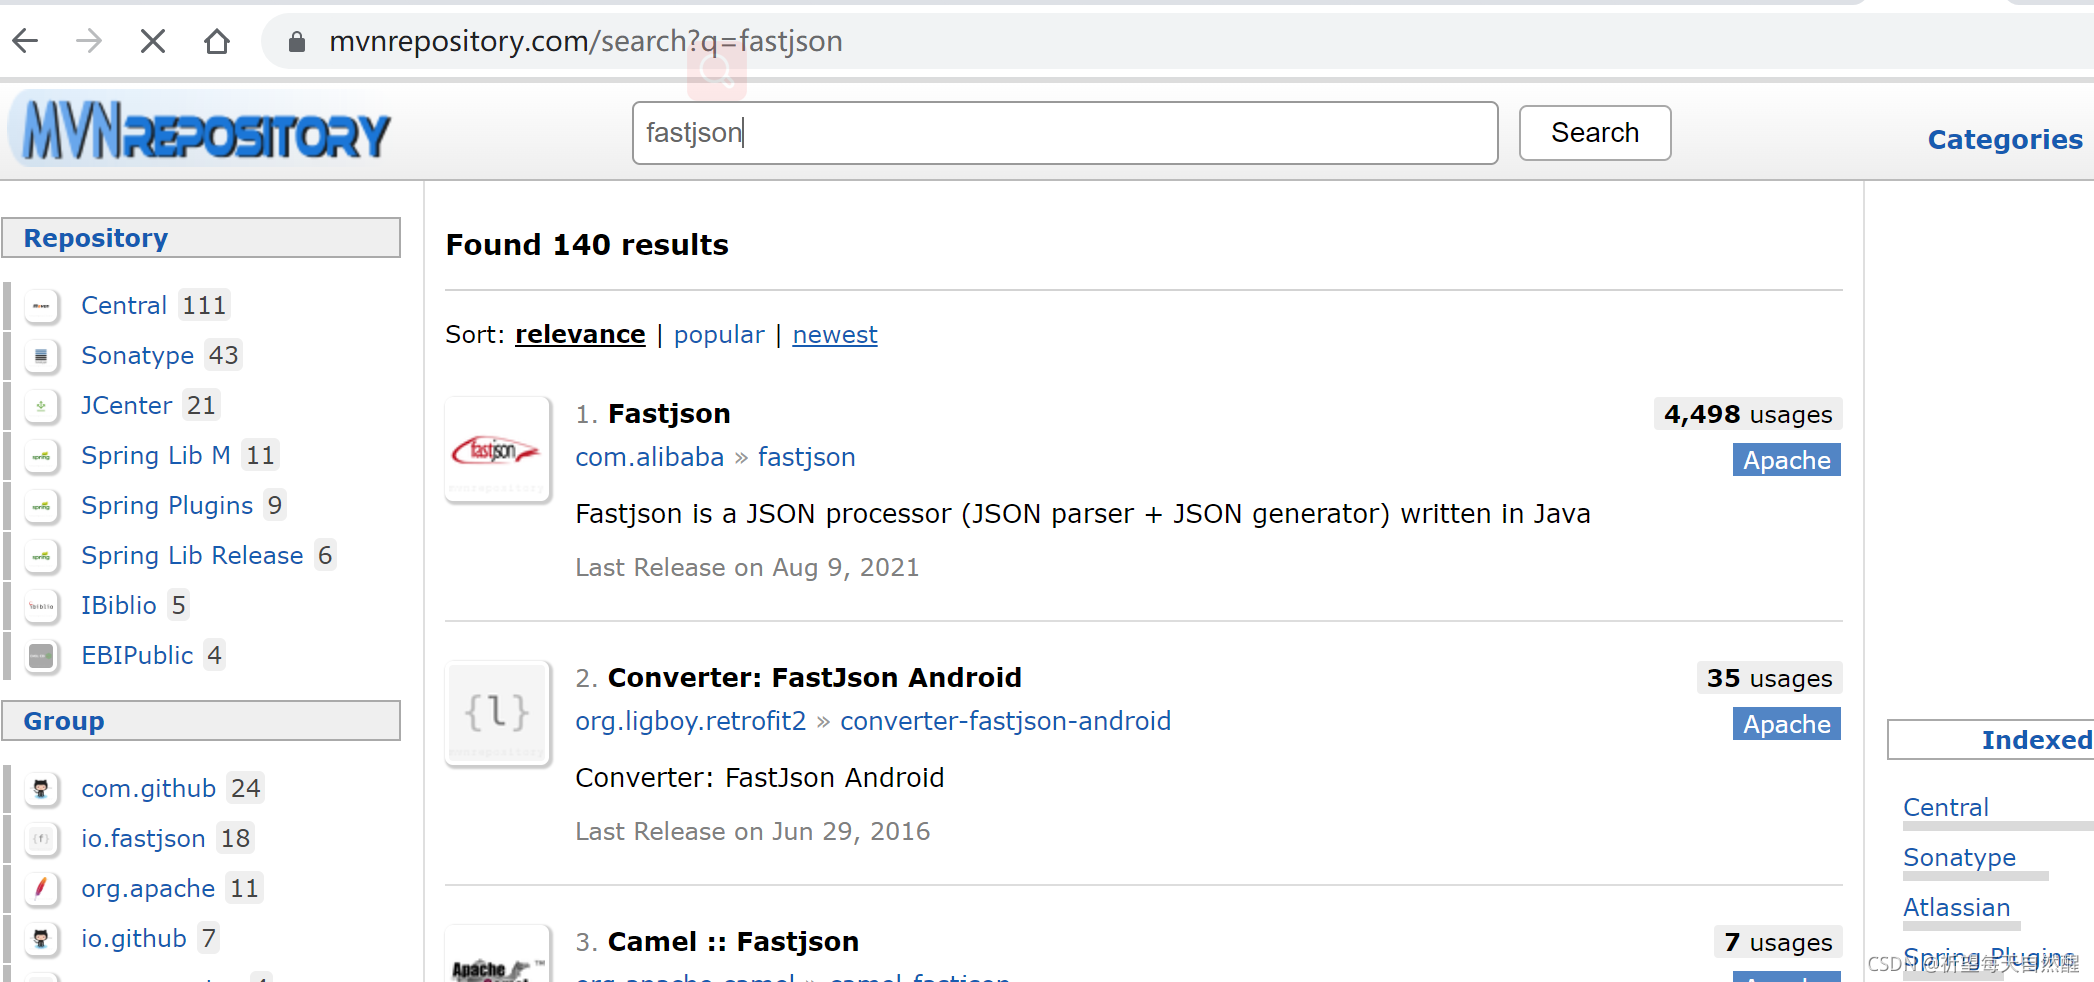Image resolution: width=2094 pixels, height=982 pixels.
Task: View the 4,498 usages for Fastjson
Action: (1748, 414)
